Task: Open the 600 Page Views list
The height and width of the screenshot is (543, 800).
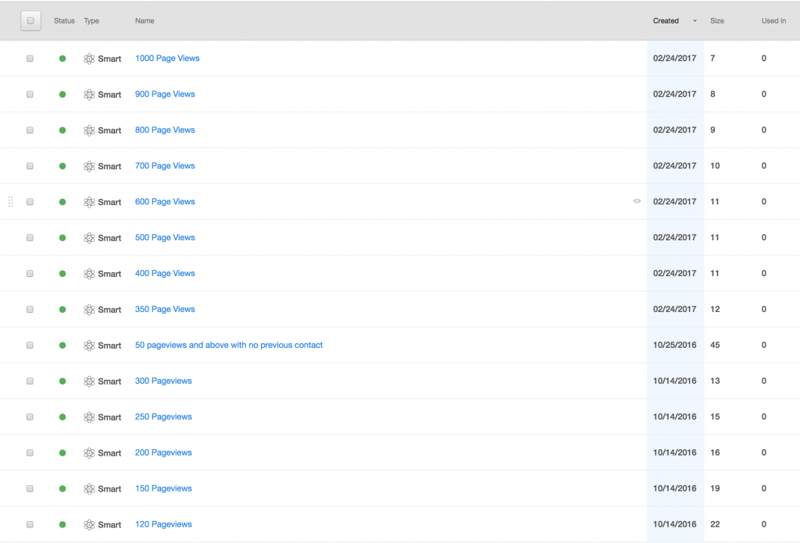Action: click(x=165, y=202)
